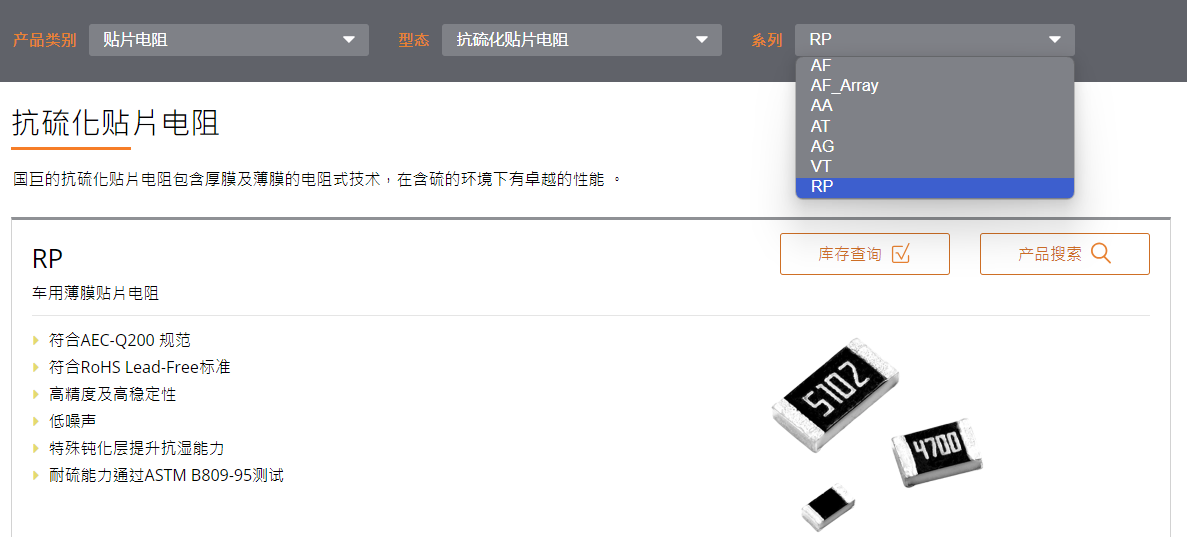1187x537 pixels.
Task: Select AF from the series list
Action: [x=935, y=66]
